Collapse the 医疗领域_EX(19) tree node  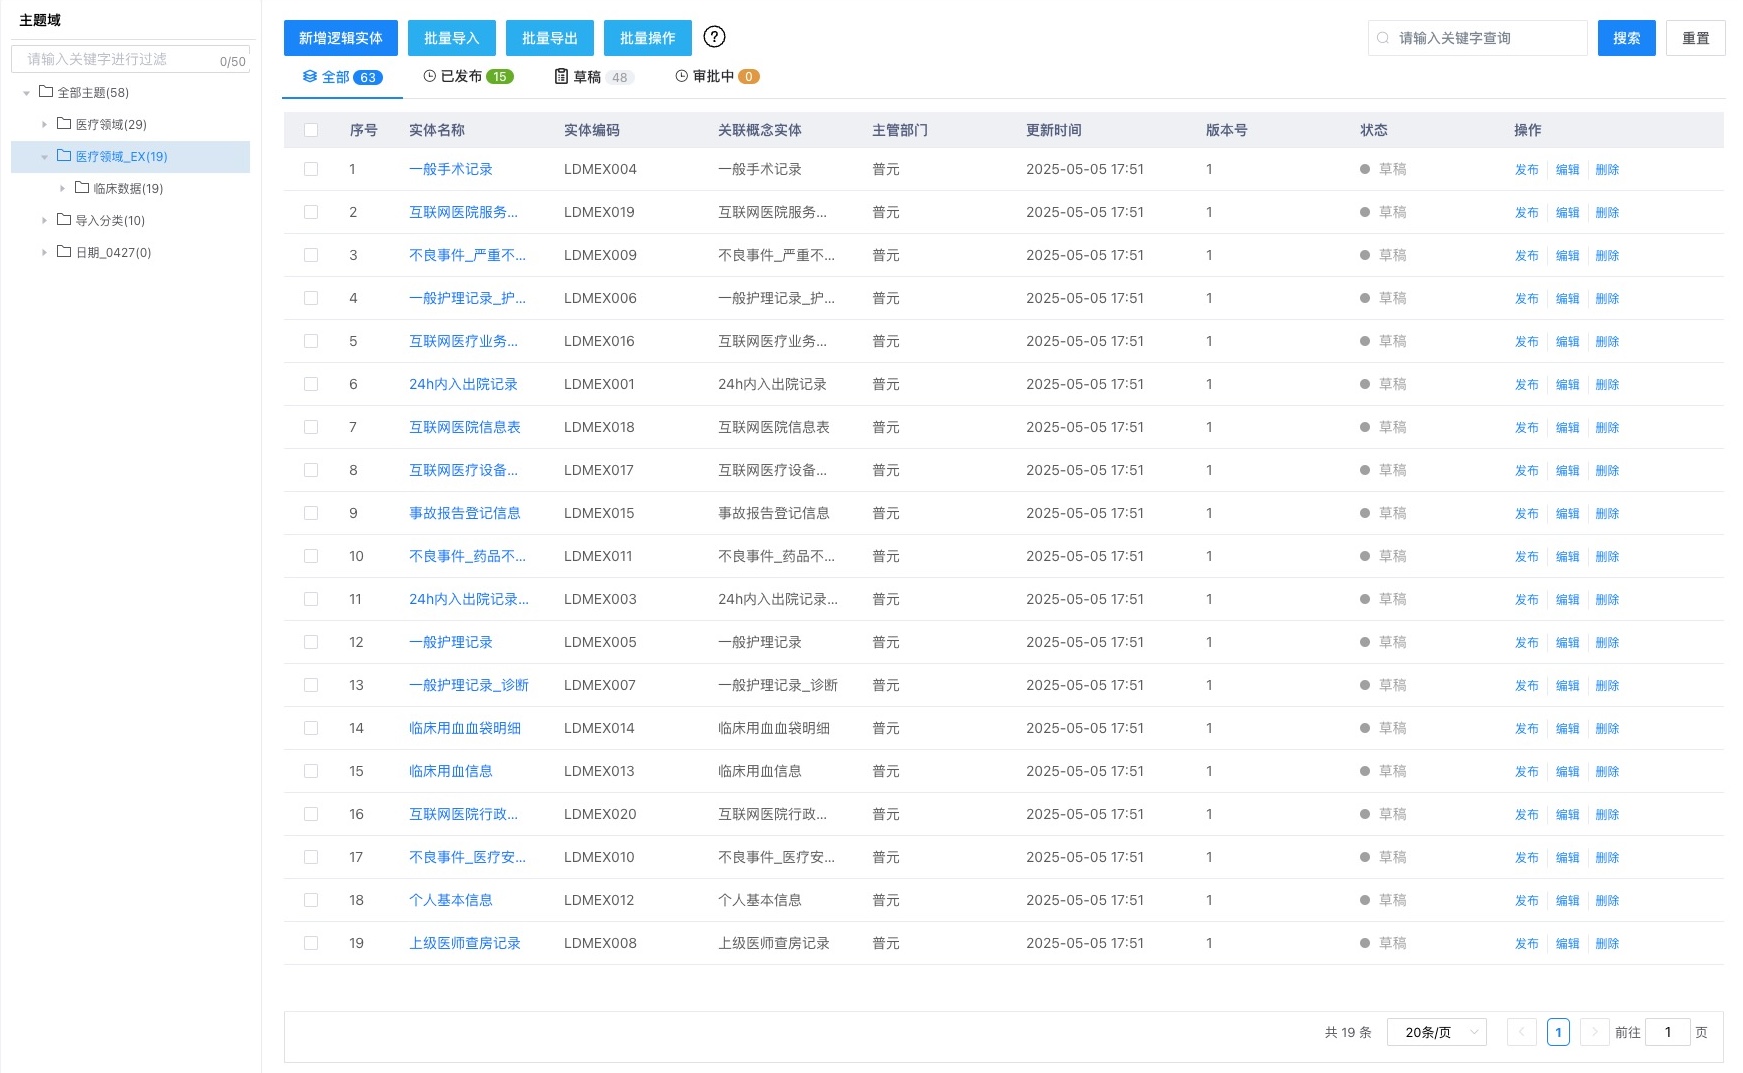coord(44,156)
